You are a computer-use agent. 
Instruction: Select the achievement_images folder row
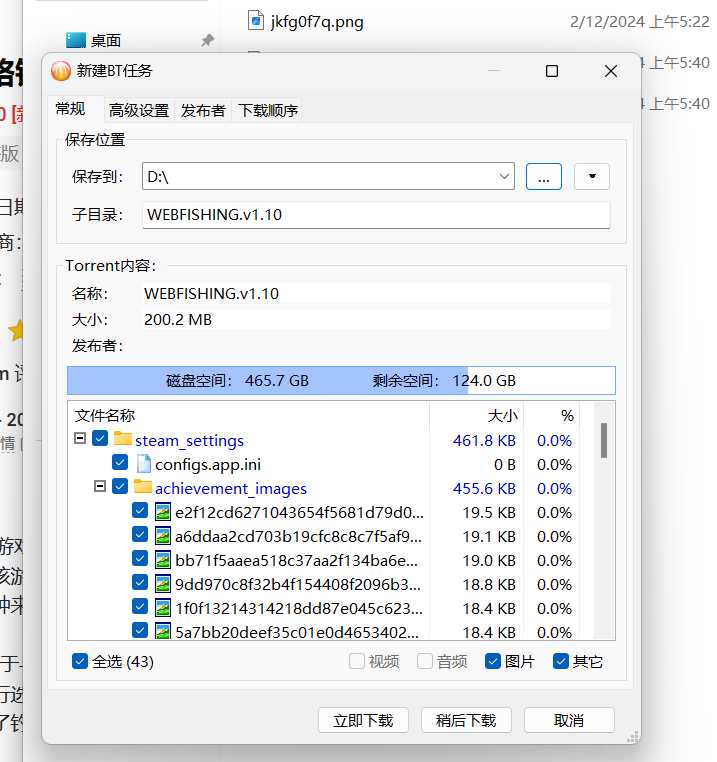tap(231, 488)
